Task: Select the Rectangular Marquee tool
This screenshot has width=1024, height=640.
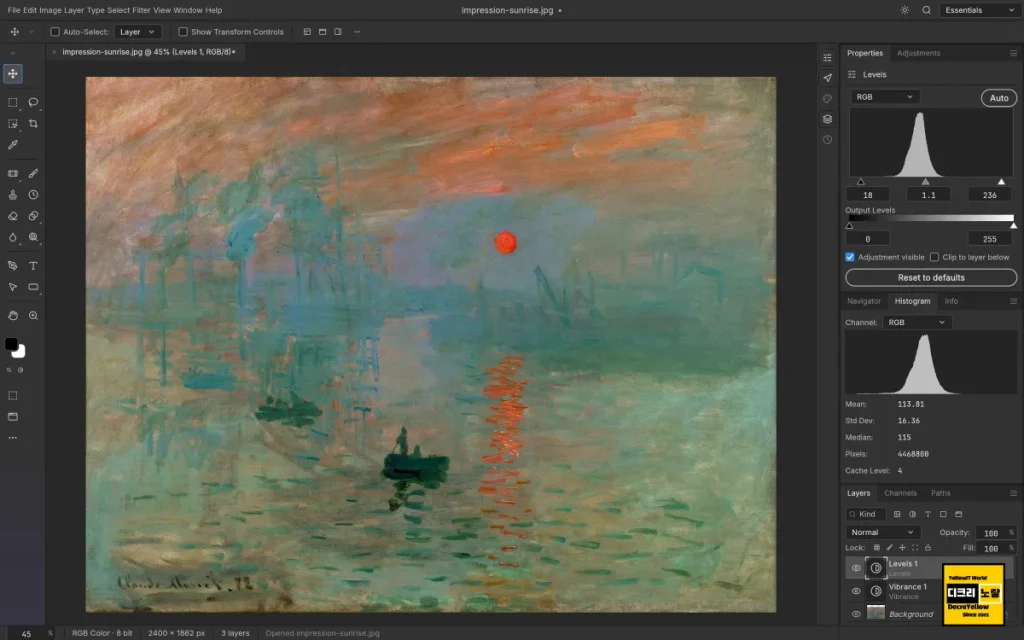Action: (12, 103)
